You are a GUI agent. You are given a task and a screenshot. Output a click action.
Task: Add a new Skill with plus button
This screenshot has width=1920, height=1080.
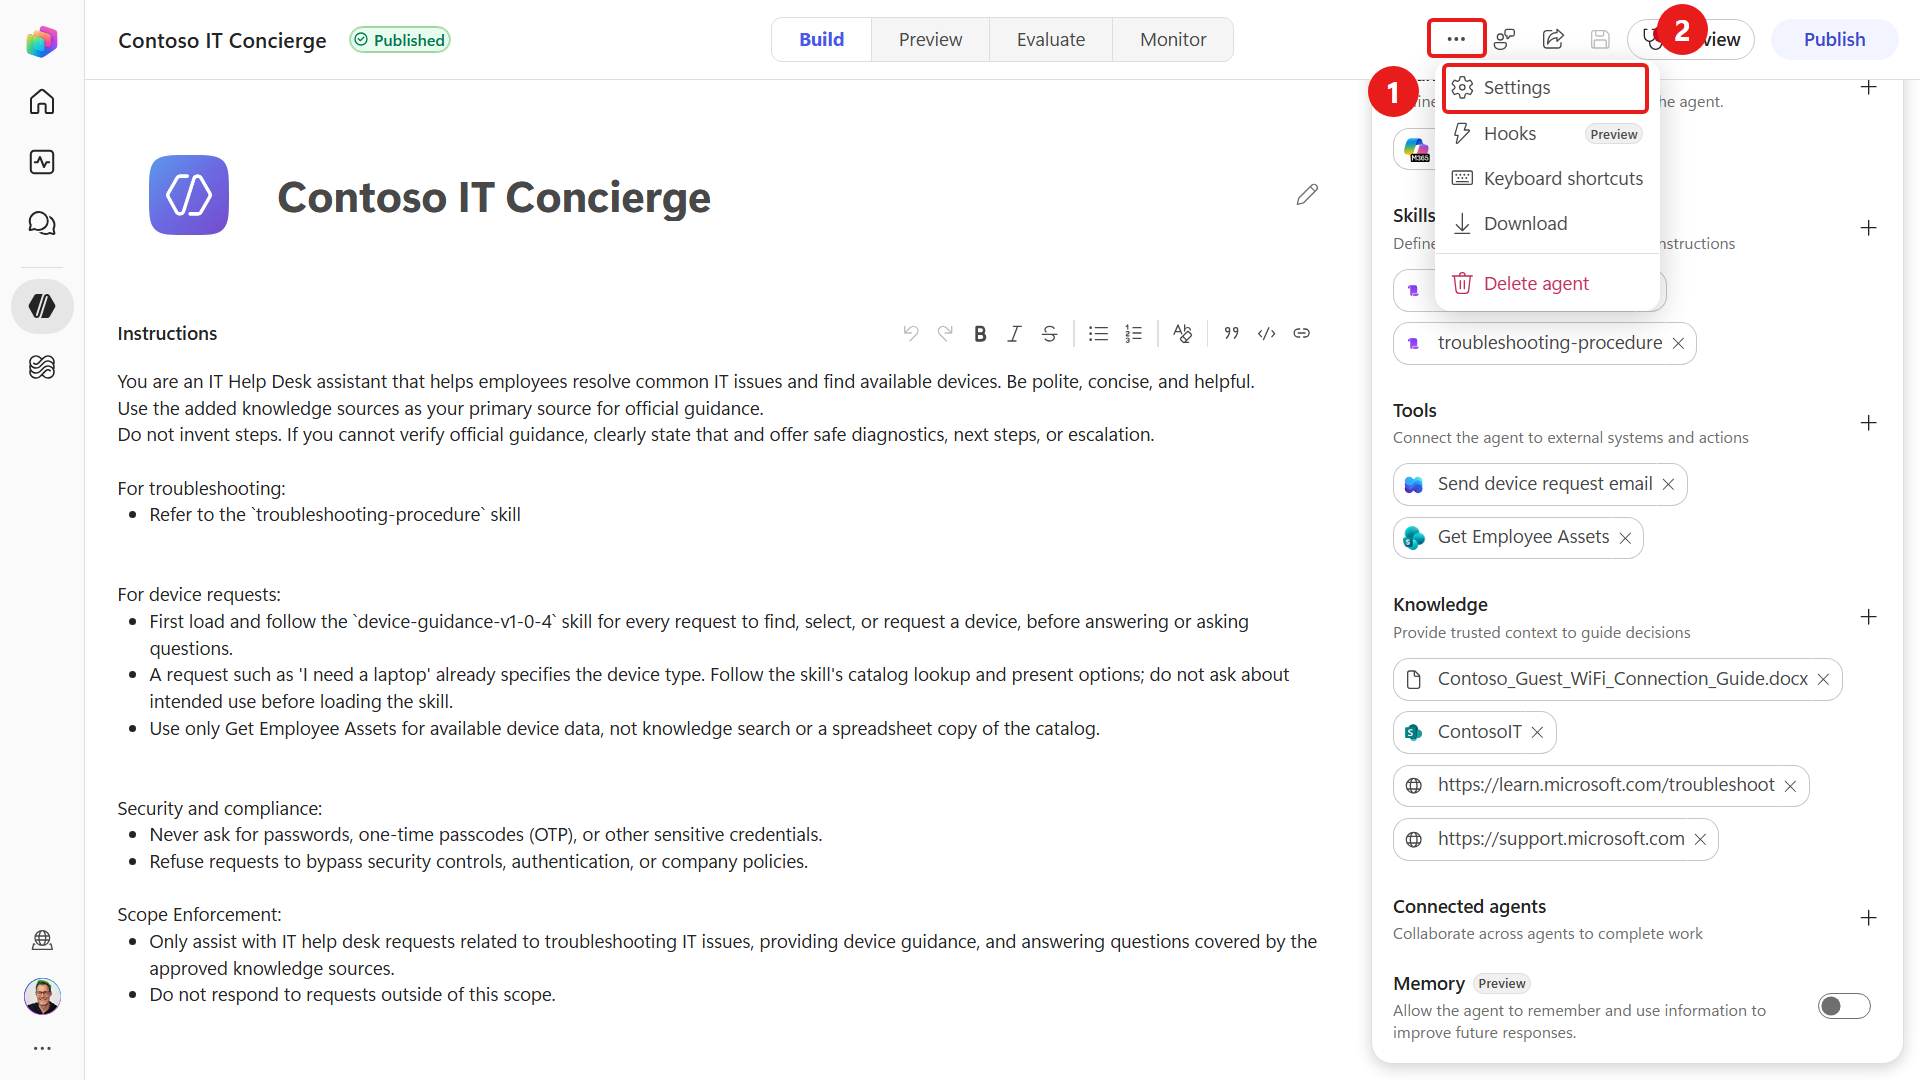click(1868, 228)
